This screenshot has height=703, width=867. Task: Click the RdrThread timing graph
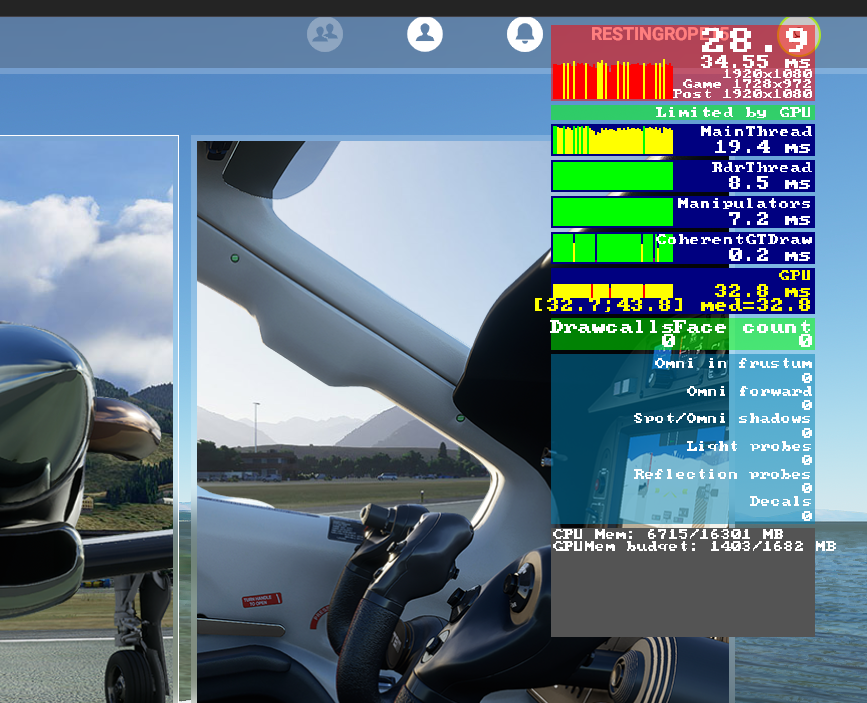(x=613, y=176)
